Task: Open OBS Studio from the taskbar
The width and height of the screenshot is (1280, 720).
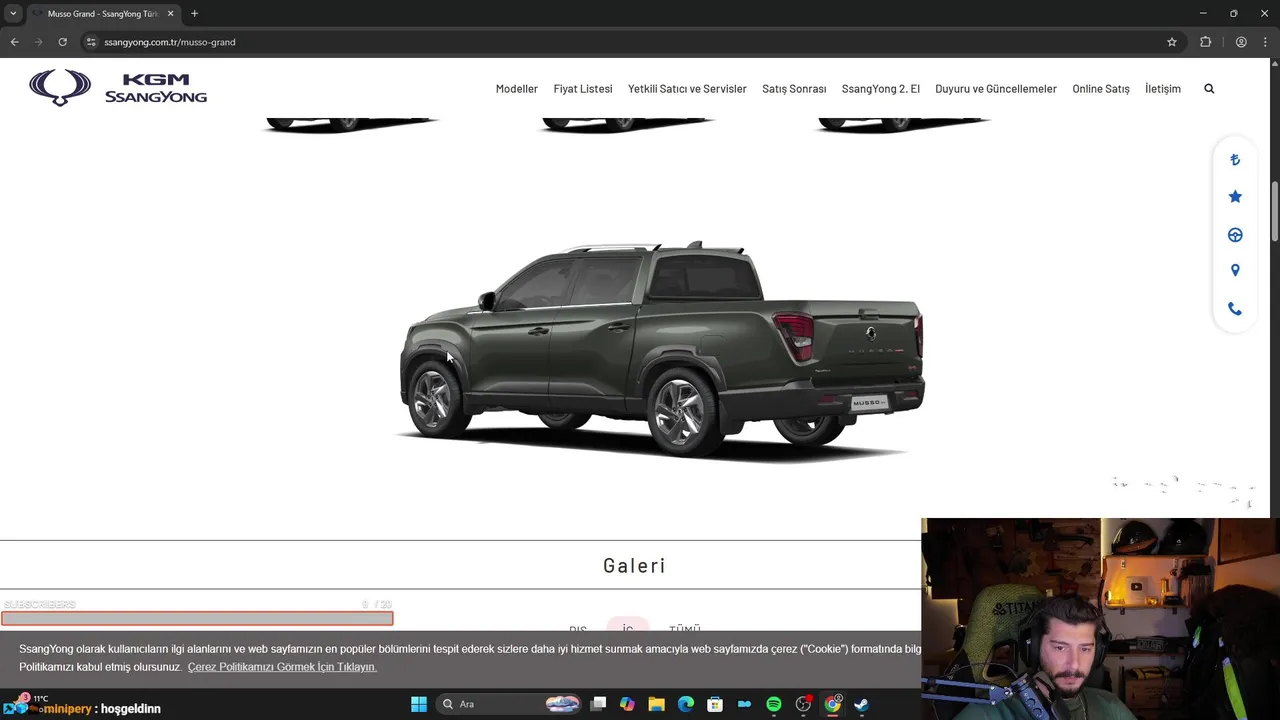Action: [x=803, y=704]
